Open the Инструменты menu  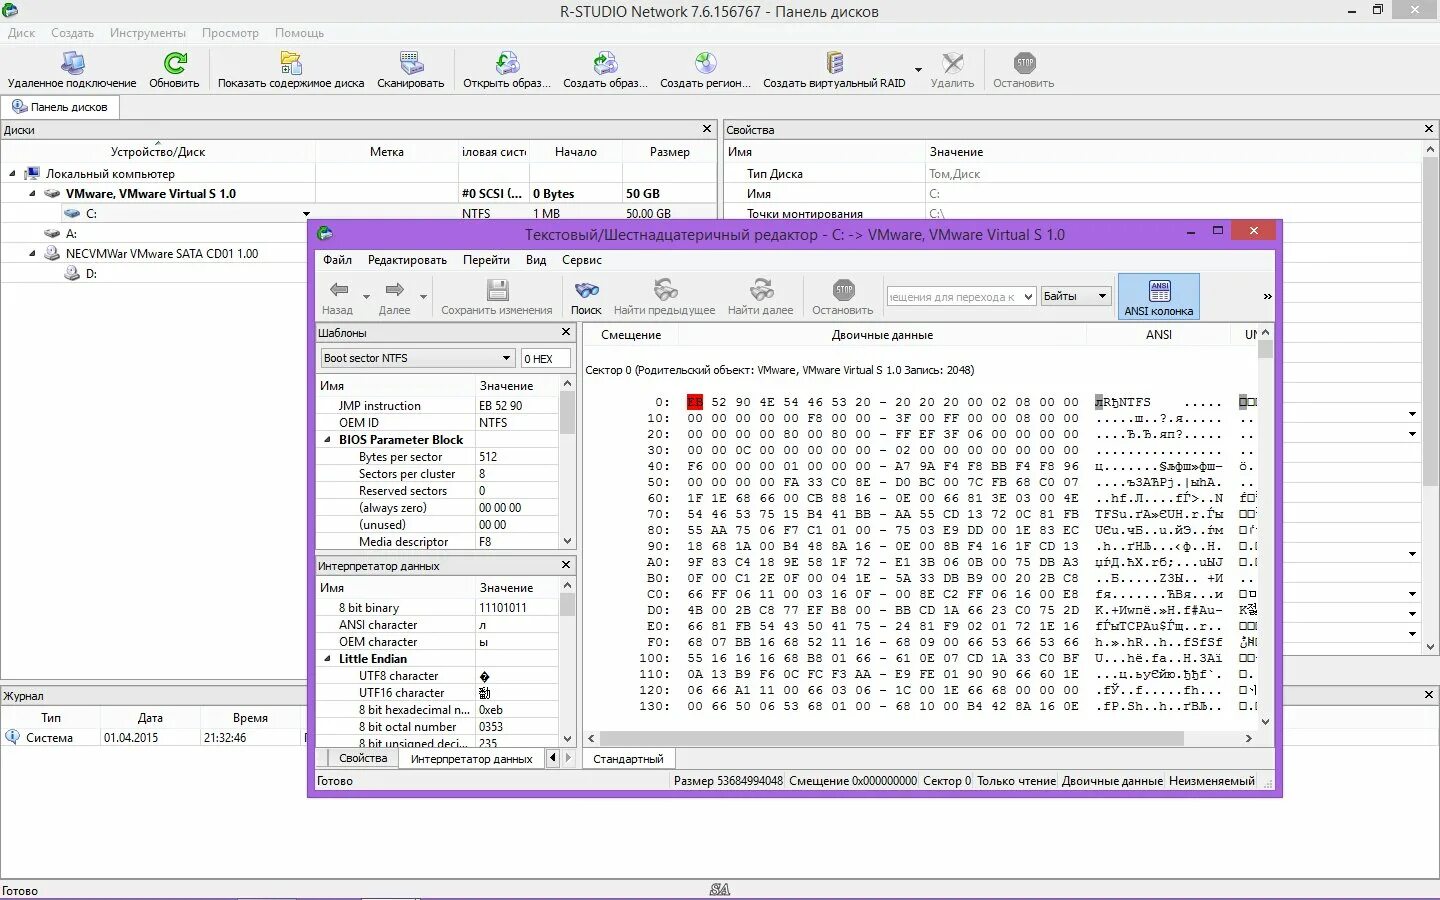click(x=148, y=33)
